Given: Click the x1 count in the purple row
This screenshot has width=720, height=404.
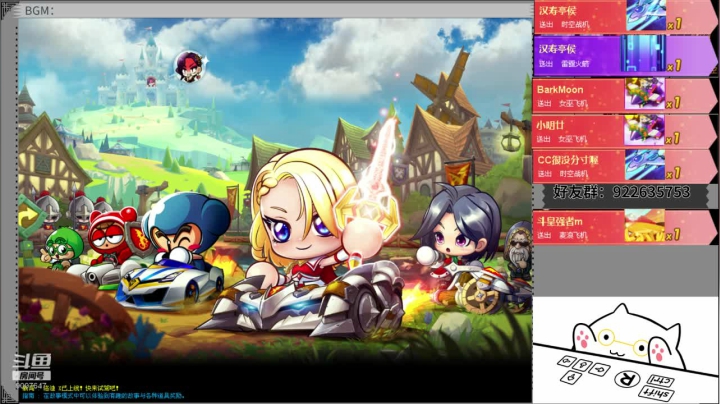Looking at the screenshot, I should [674, 66].
